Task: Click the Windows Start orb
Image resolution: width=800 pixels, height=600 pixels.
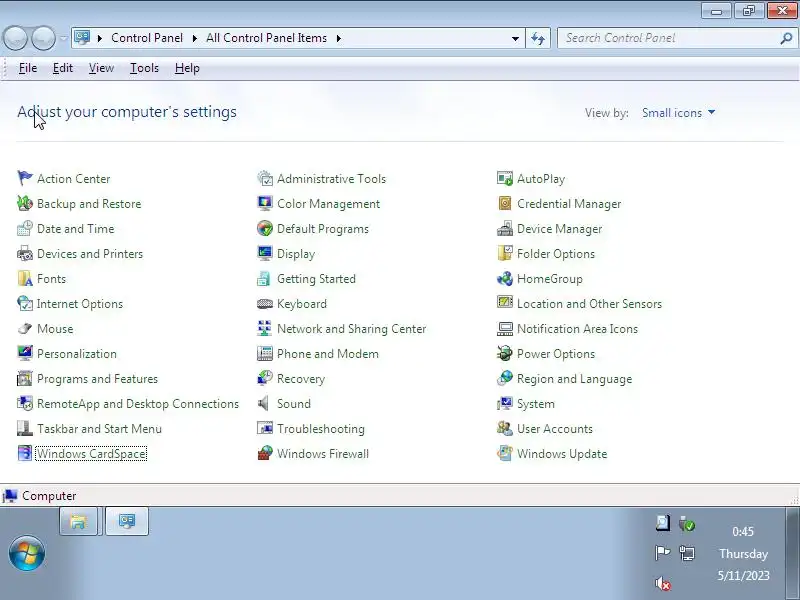Action: pyautogui.click(x=27, y=553)
